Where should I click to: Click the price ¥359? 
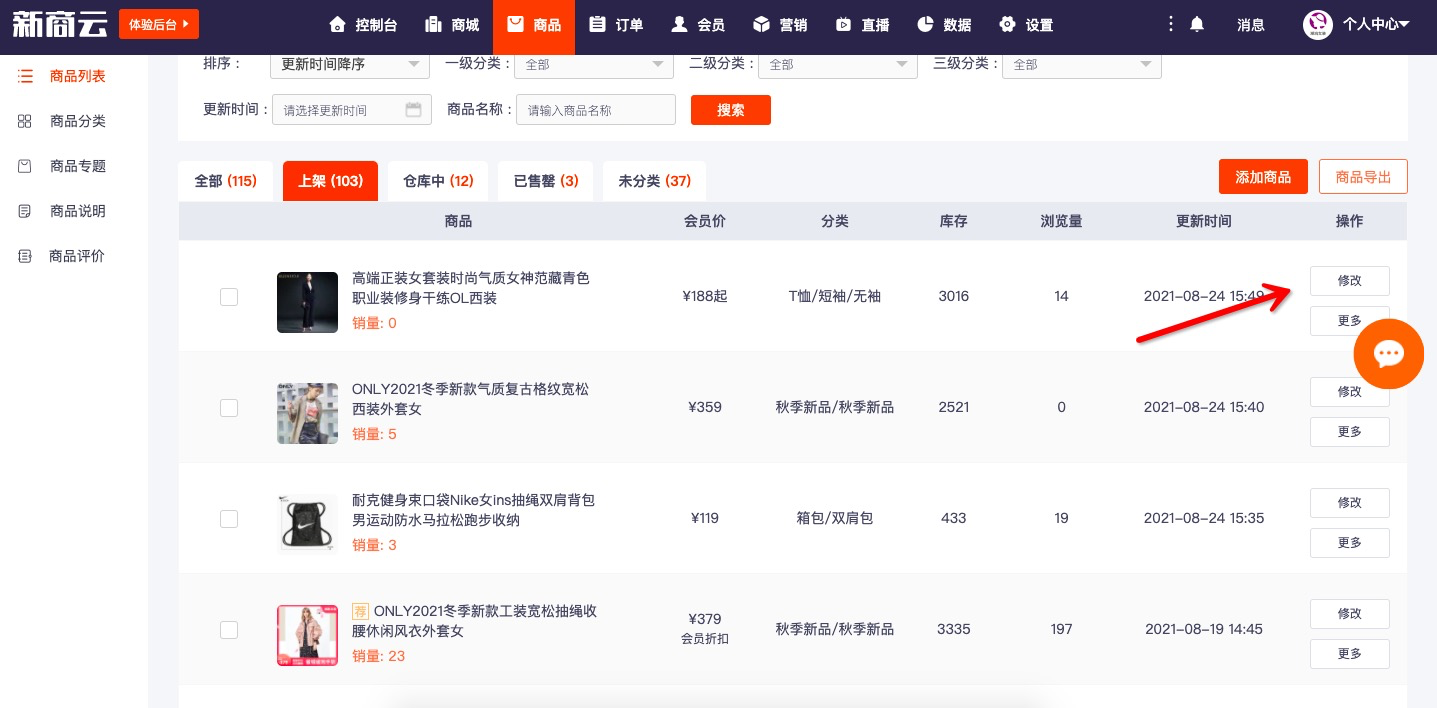[705, 407]
